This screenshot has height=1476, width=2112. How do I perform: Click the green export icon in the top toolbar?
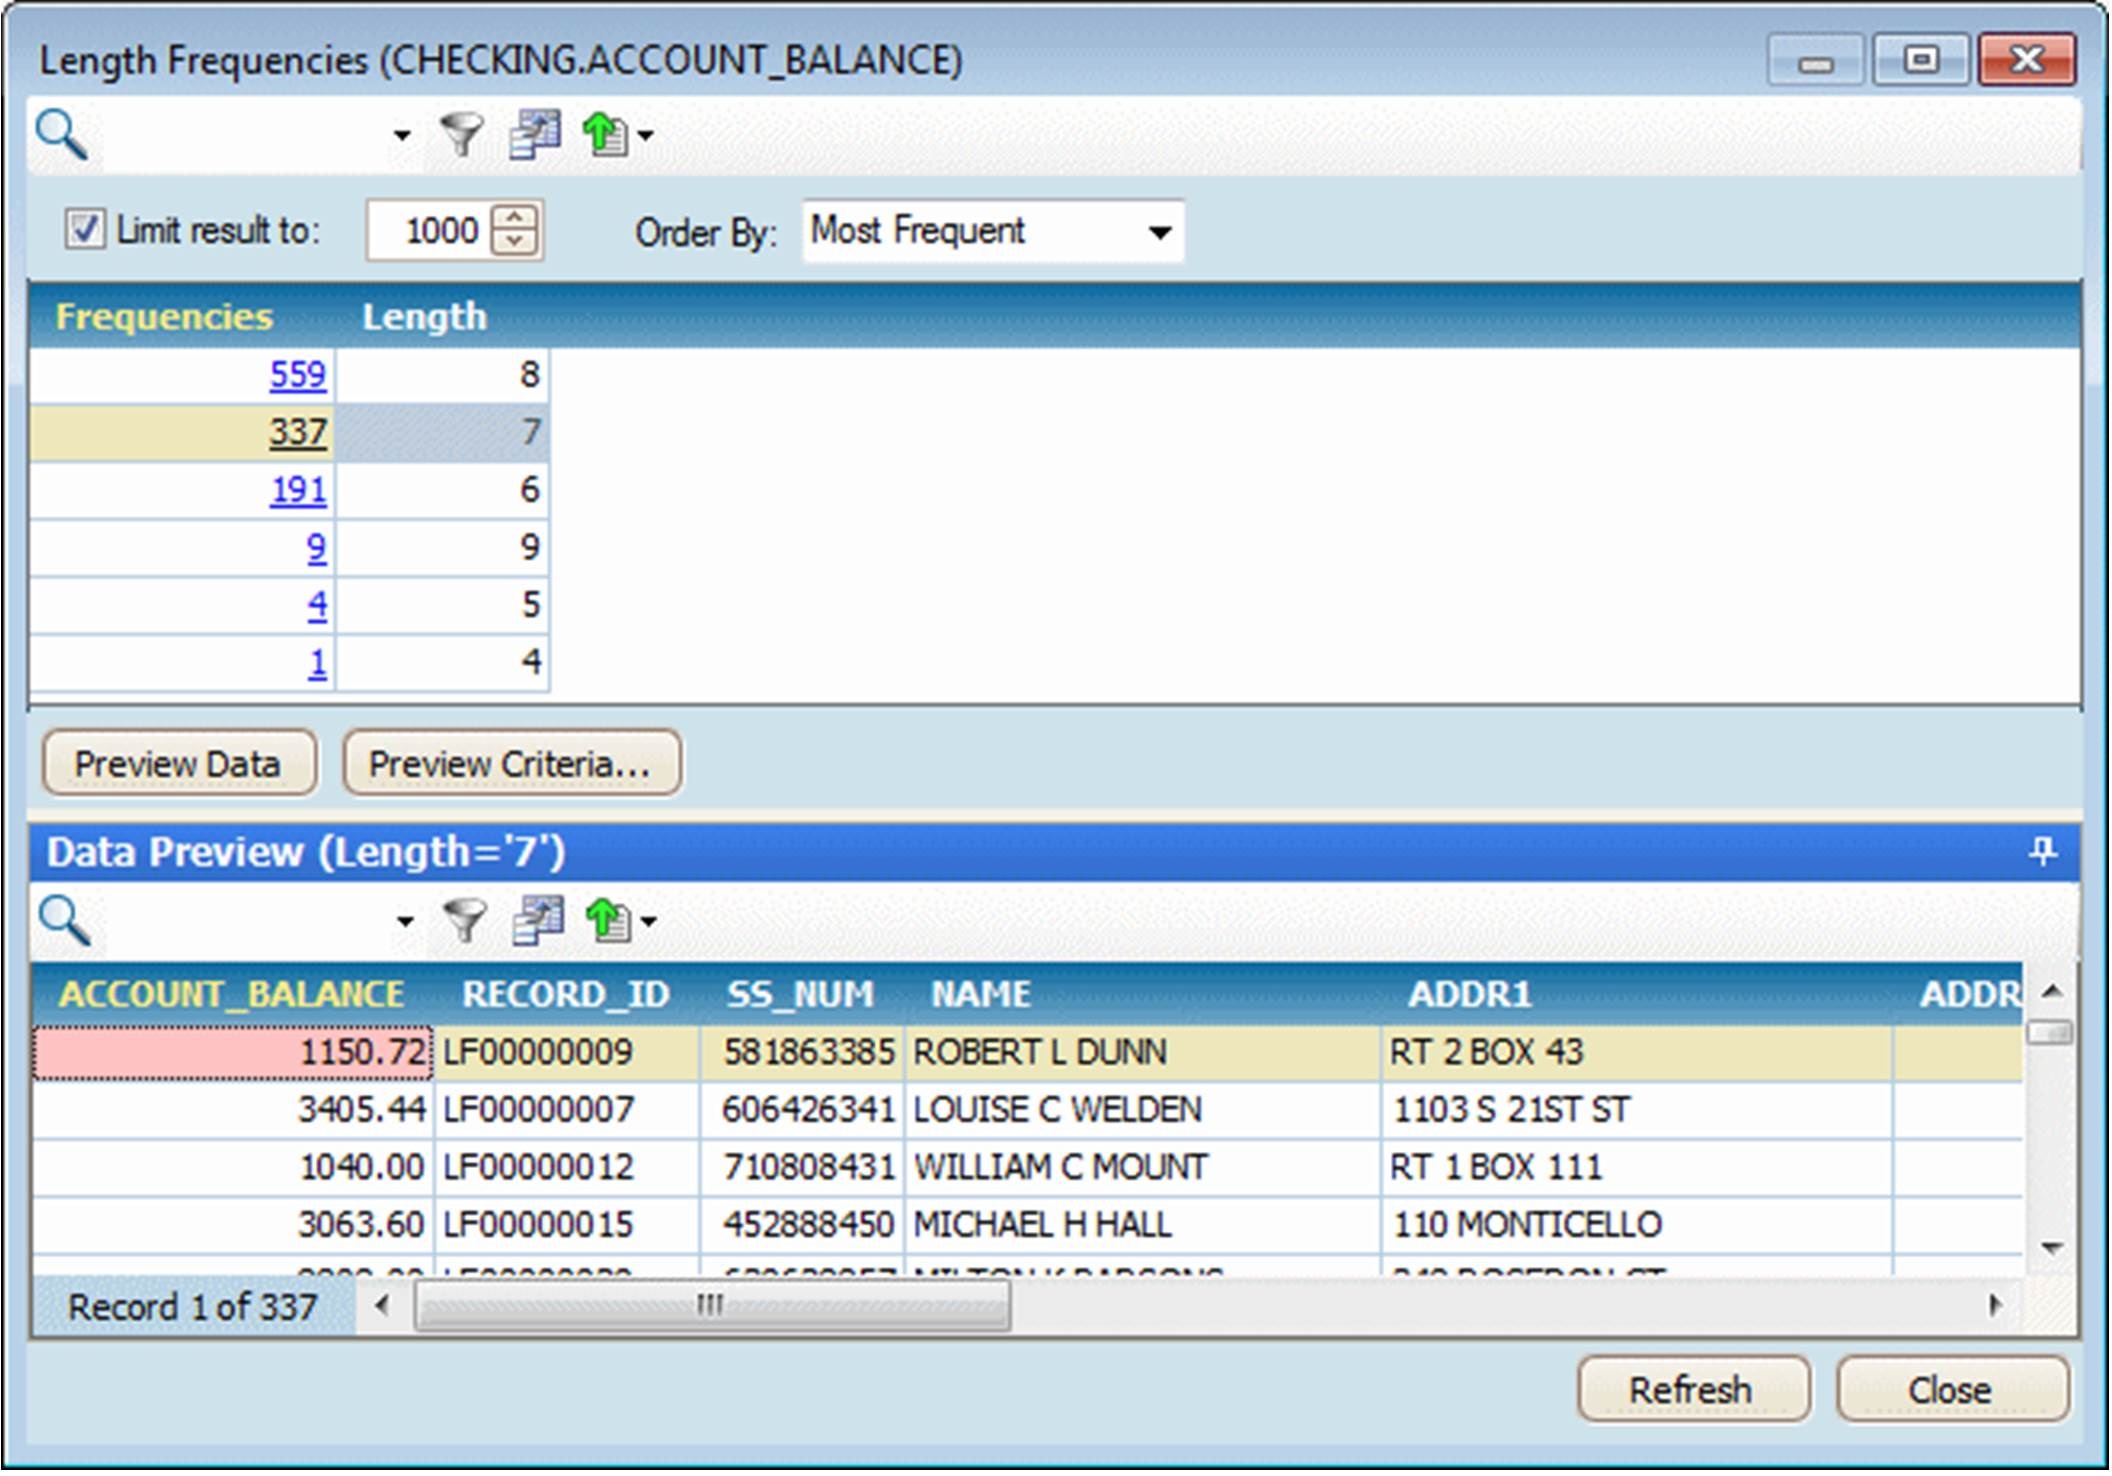(x=605, y=135)
